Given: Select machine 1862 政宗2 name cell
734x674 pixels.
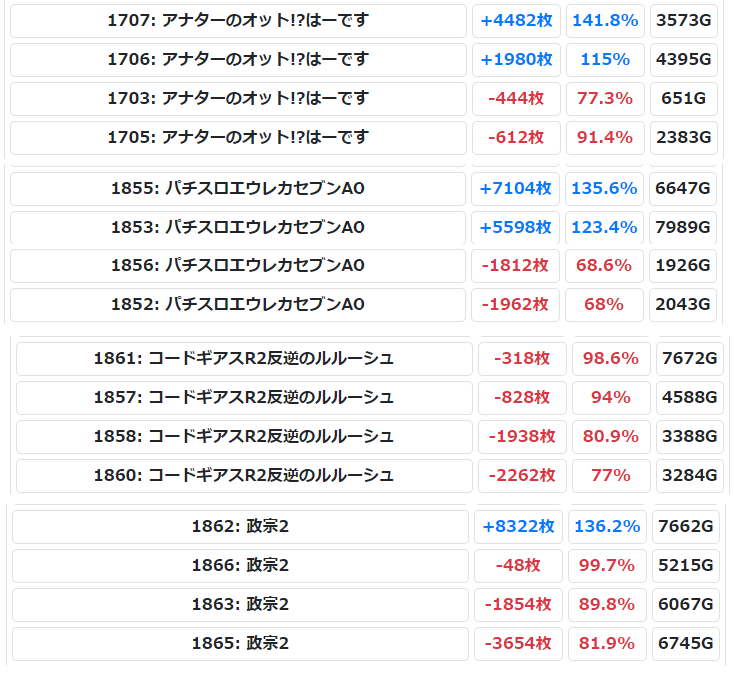Looking at the screenshot, I should point(240,527).
